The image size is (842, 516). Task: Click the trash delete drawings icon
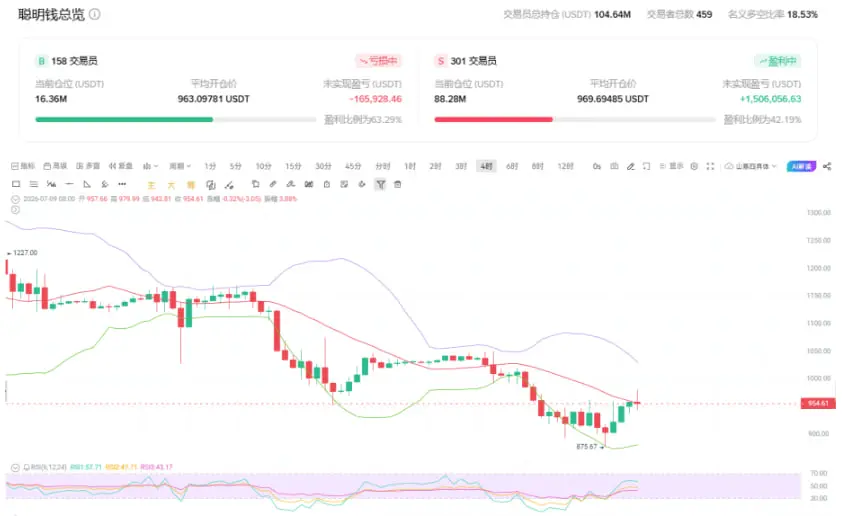point(397,184)
